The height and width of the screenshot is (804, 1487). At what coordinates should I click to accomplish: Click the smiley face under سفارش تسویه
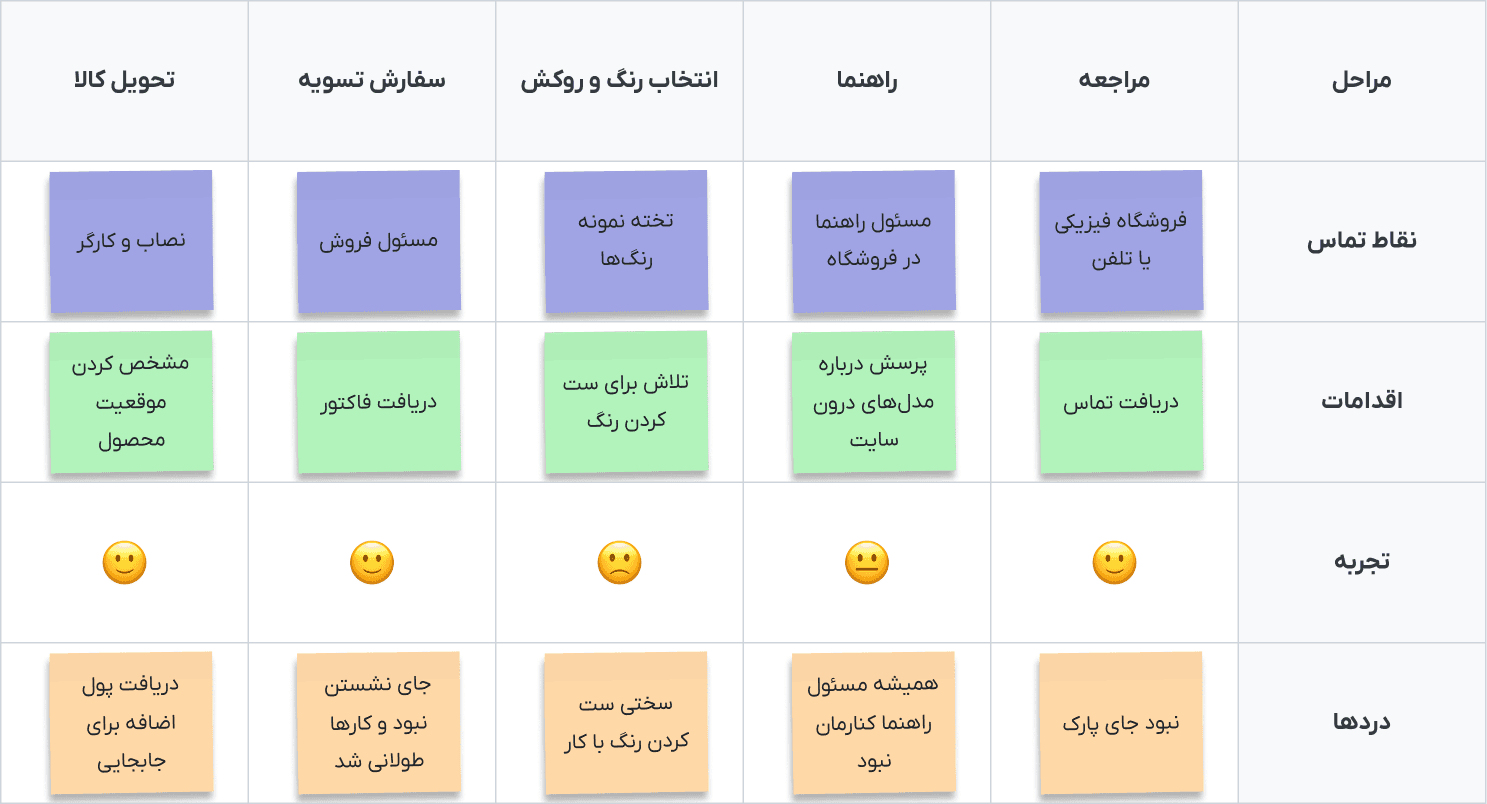tap(372, 563)
